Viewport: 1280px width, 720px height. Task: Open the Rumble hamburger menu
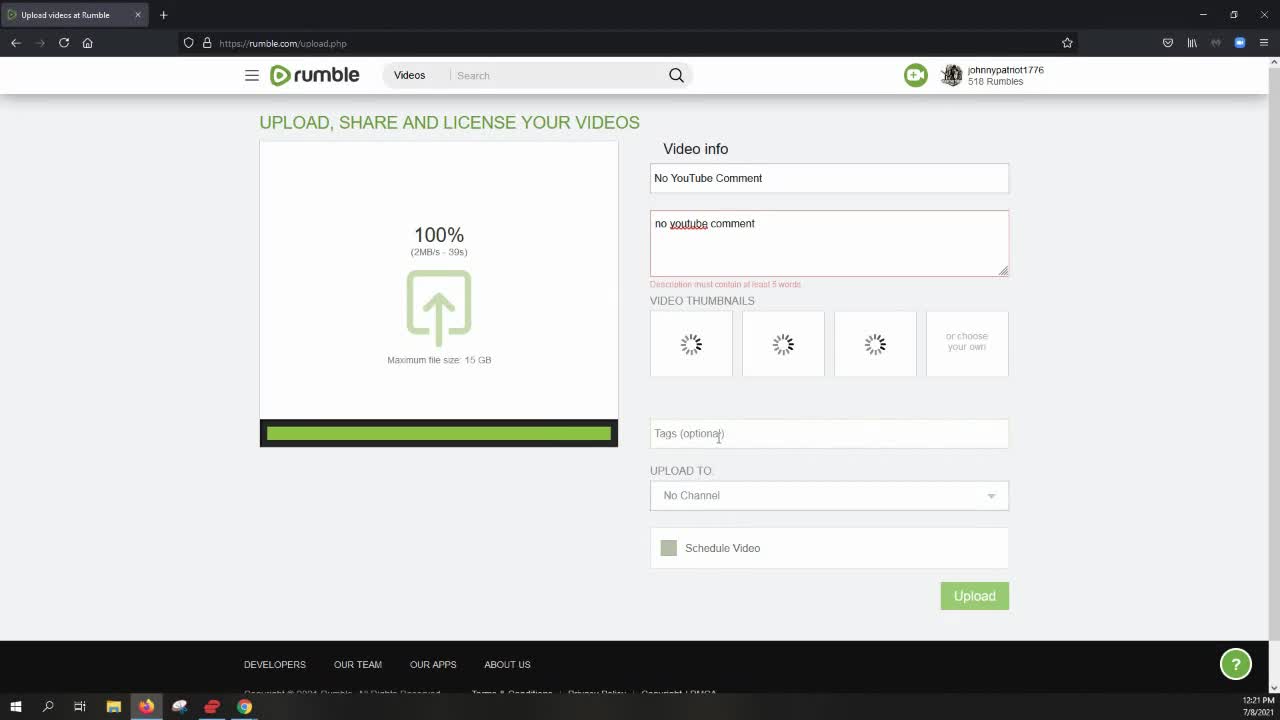point(252,75)
